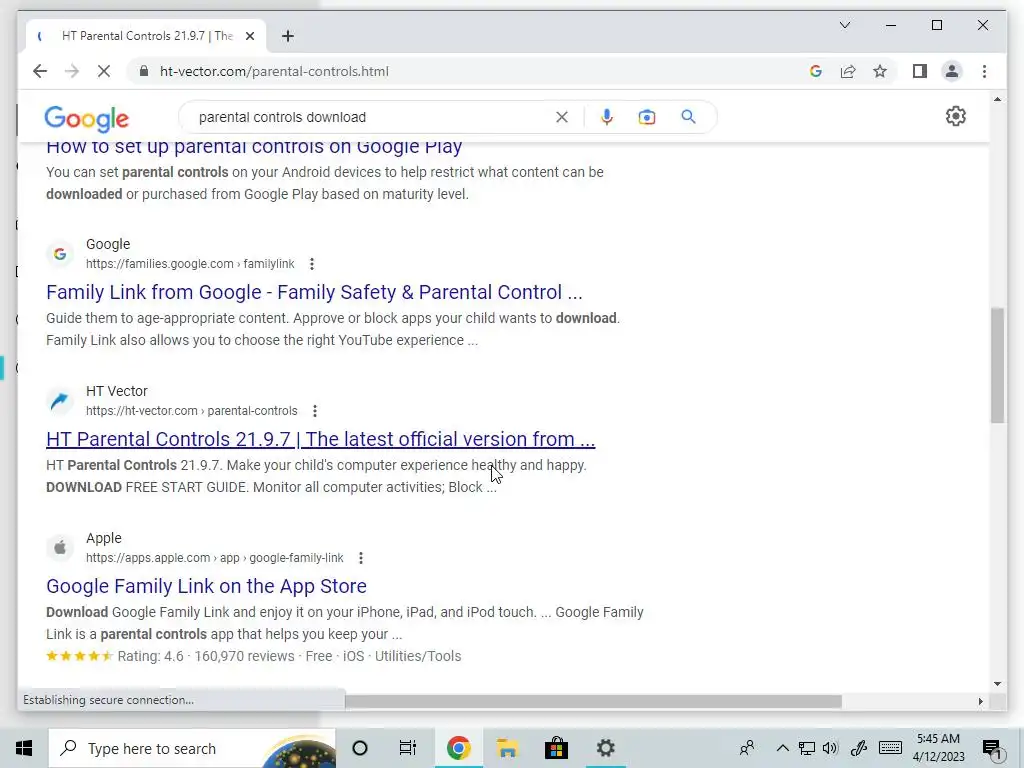Click the scroll up arrow
1024x768 pixels.
[x=997, y=99]
